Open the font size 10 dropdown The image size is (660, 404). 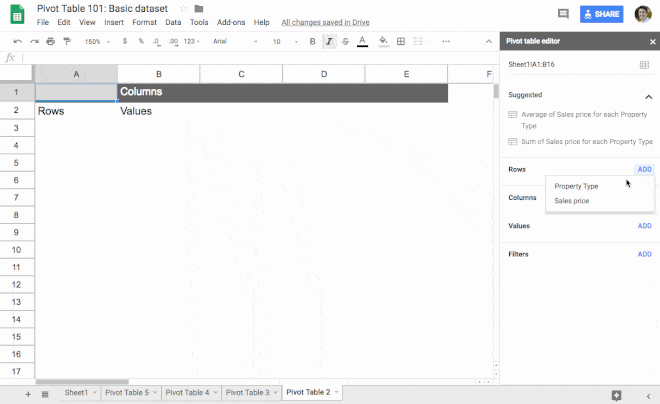point(285,42)
